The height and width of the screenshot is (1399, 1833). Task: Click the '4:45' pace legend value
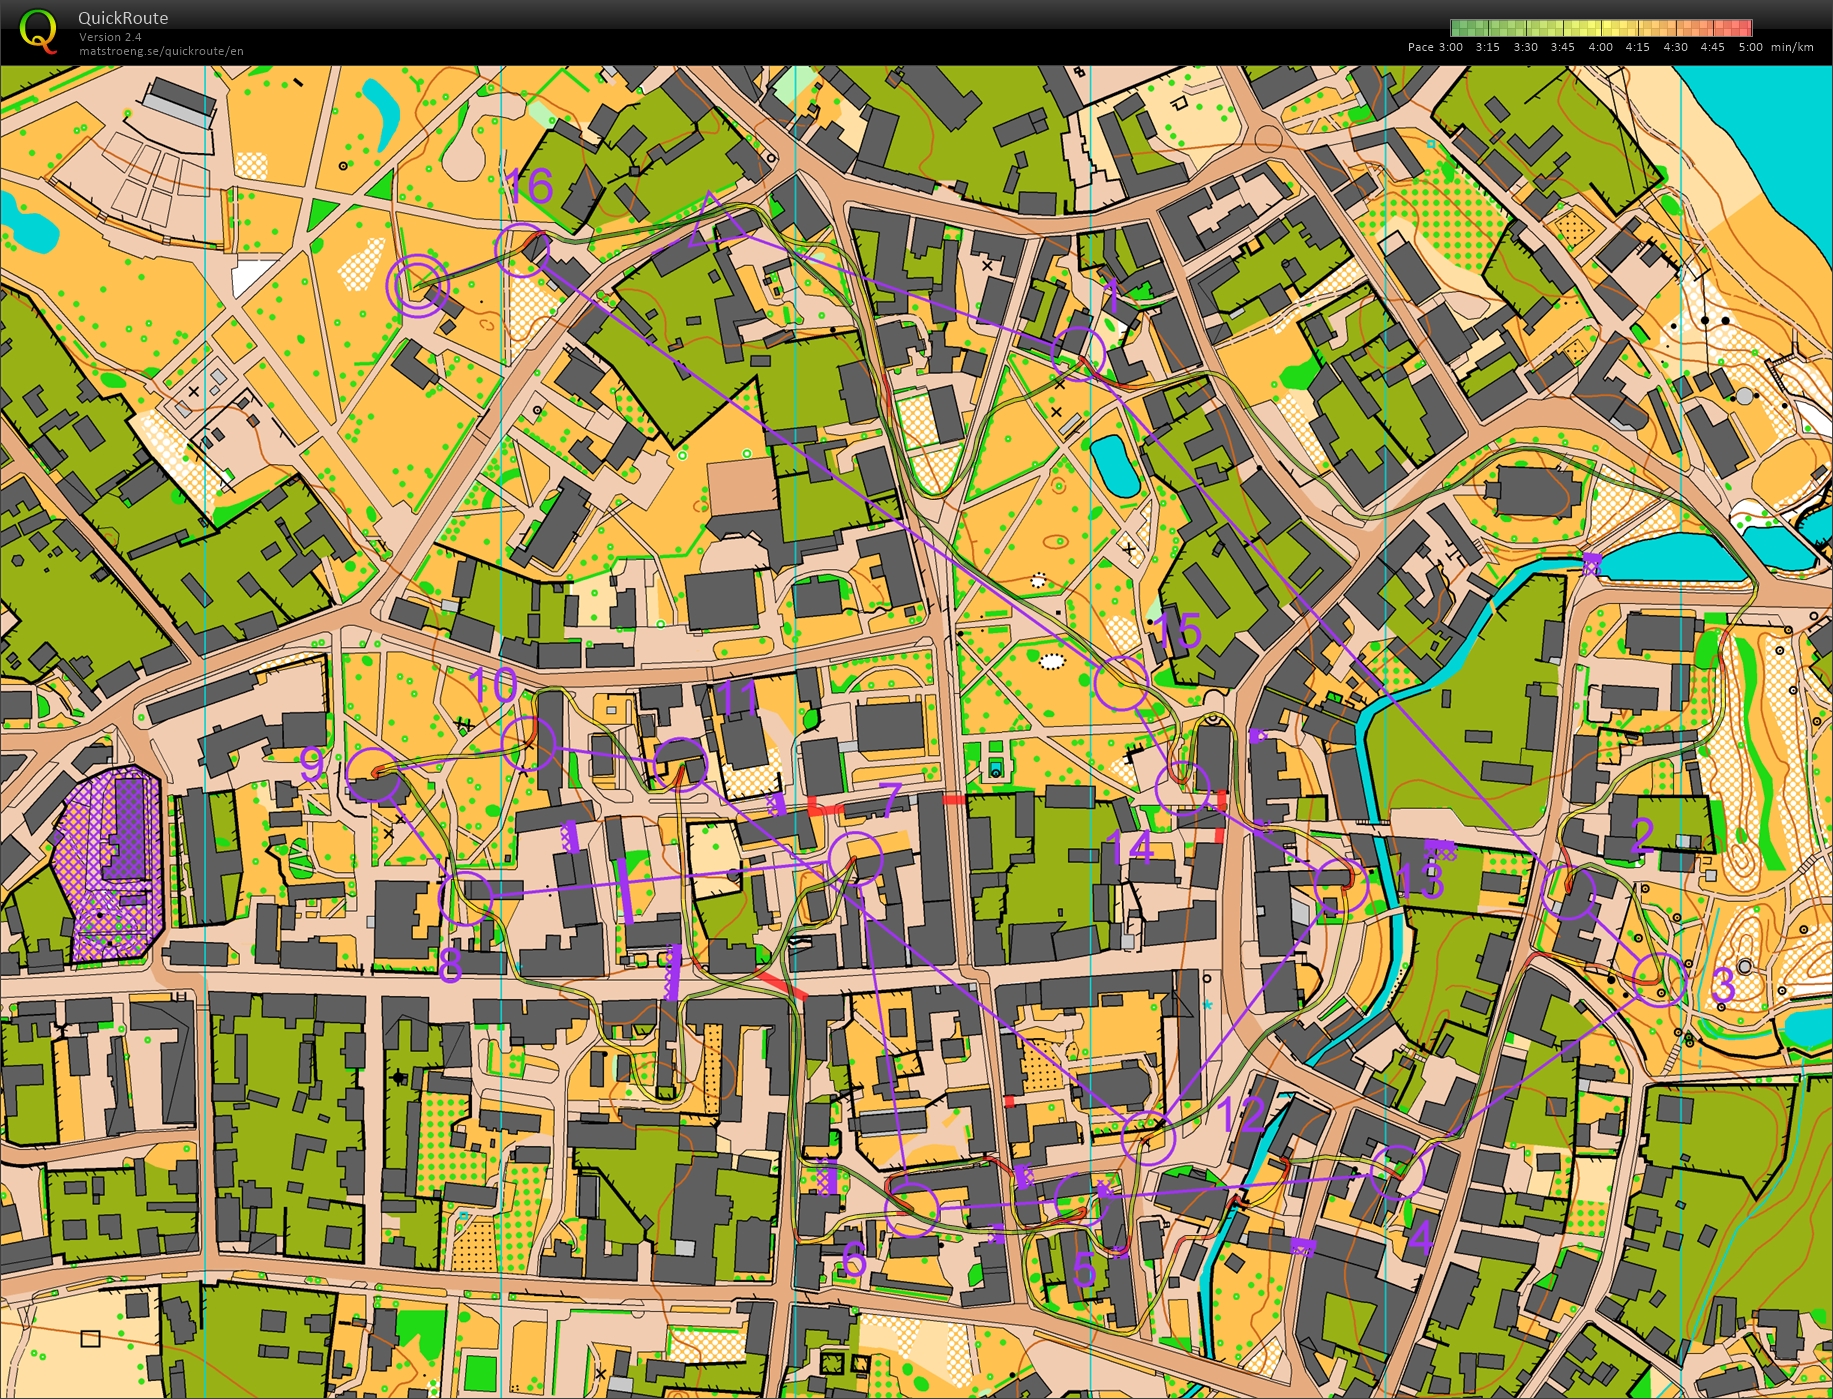click(1713, 47)
